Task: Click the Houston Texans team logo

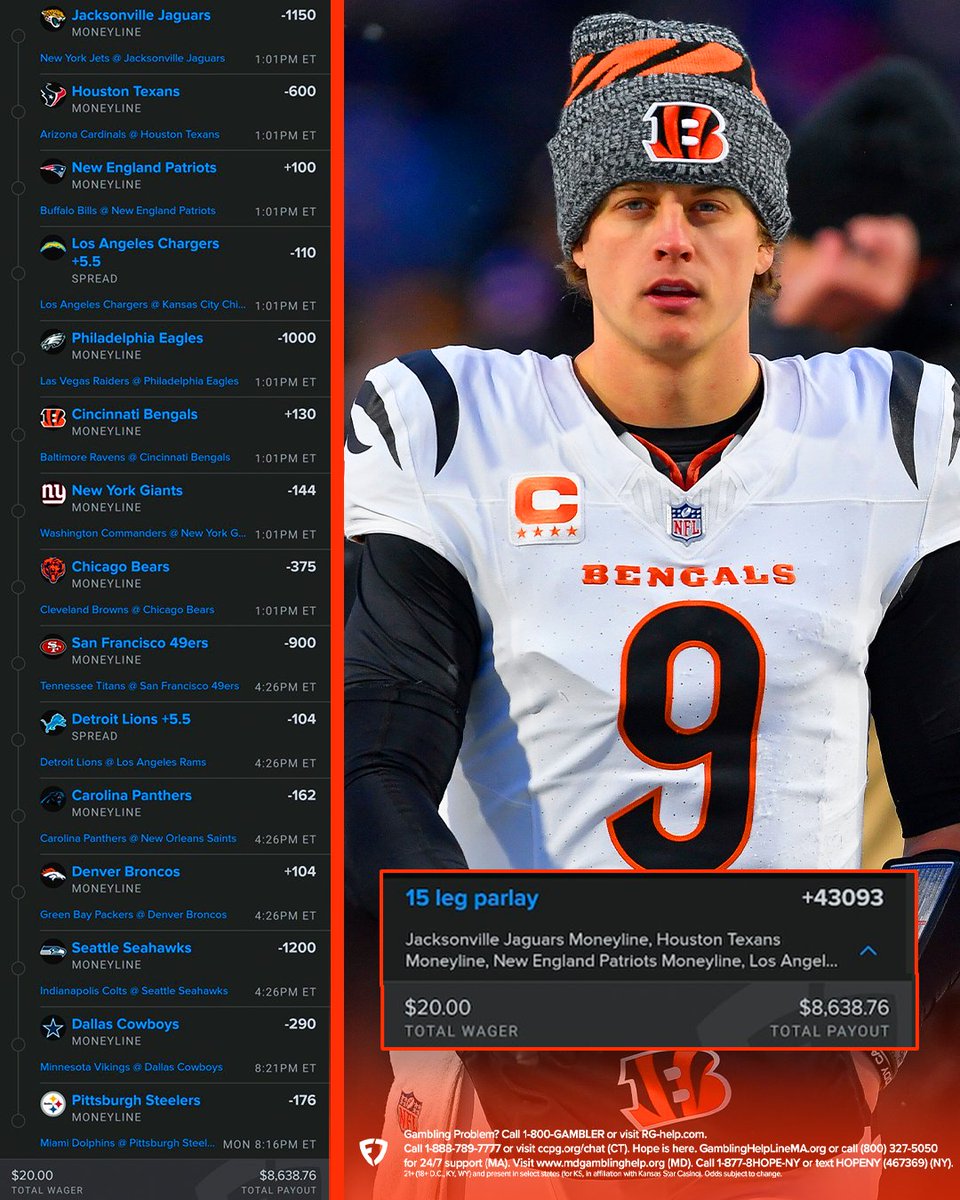Action: tap(53, 95)
